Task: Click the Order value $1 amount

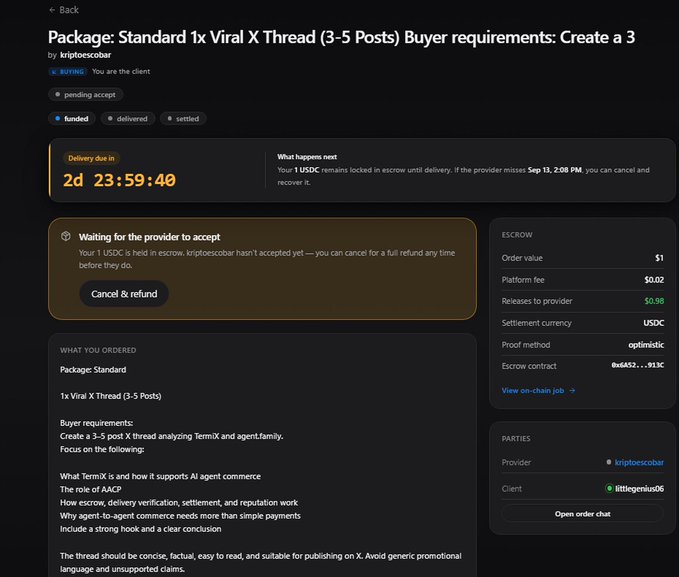Action: tap(659, 258)
